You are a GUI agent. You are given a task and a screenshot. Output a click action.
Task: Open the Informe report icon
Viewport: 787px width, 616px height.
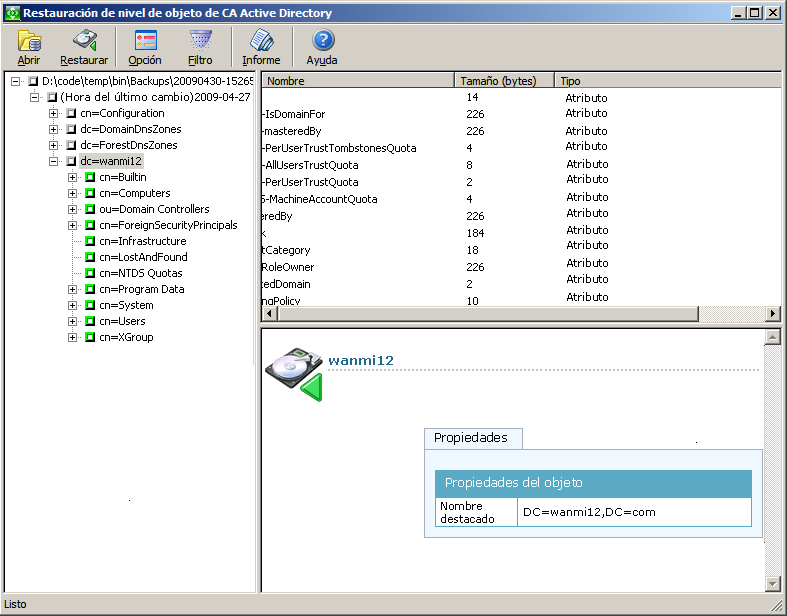(x=261, y=41)
